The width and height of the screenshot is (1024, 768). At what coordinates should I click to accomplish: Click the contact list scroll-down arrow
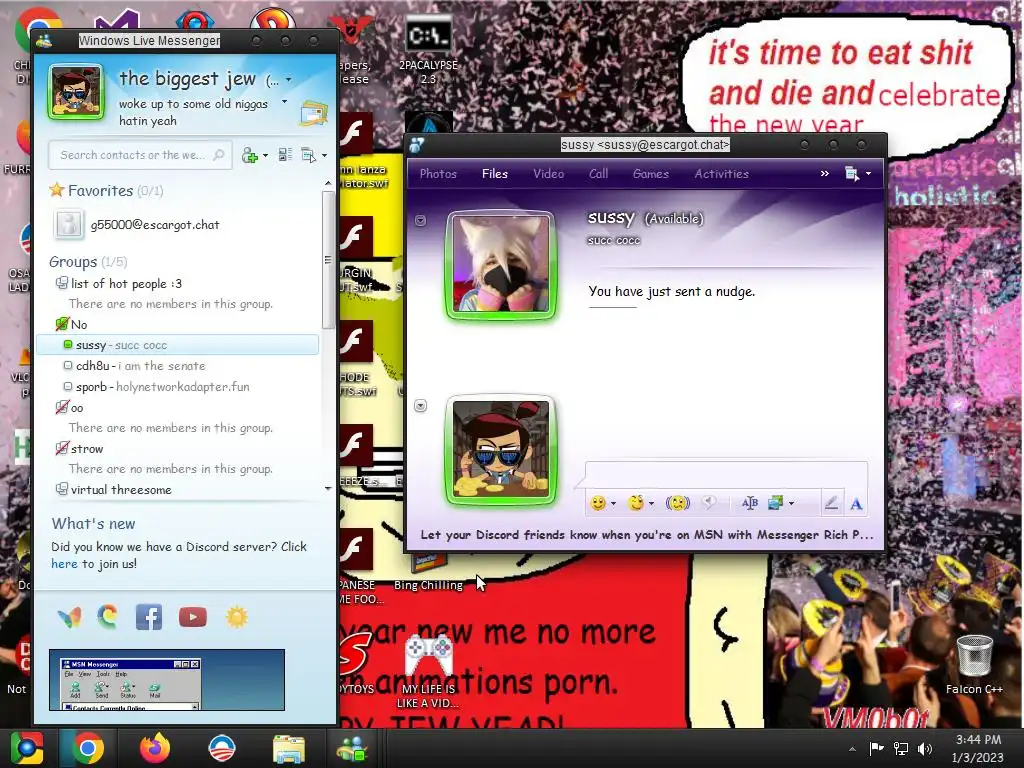(x=328, y=488)
